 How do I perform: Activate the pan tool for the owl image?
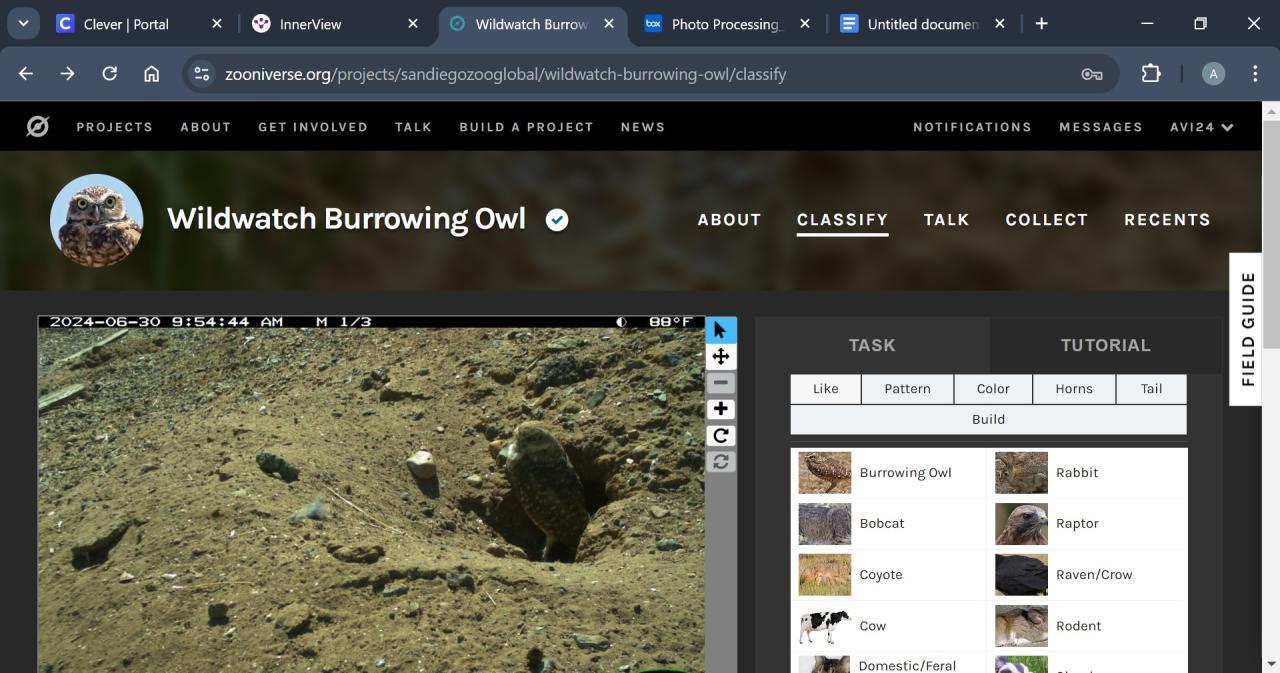click(x=720, y=356)
